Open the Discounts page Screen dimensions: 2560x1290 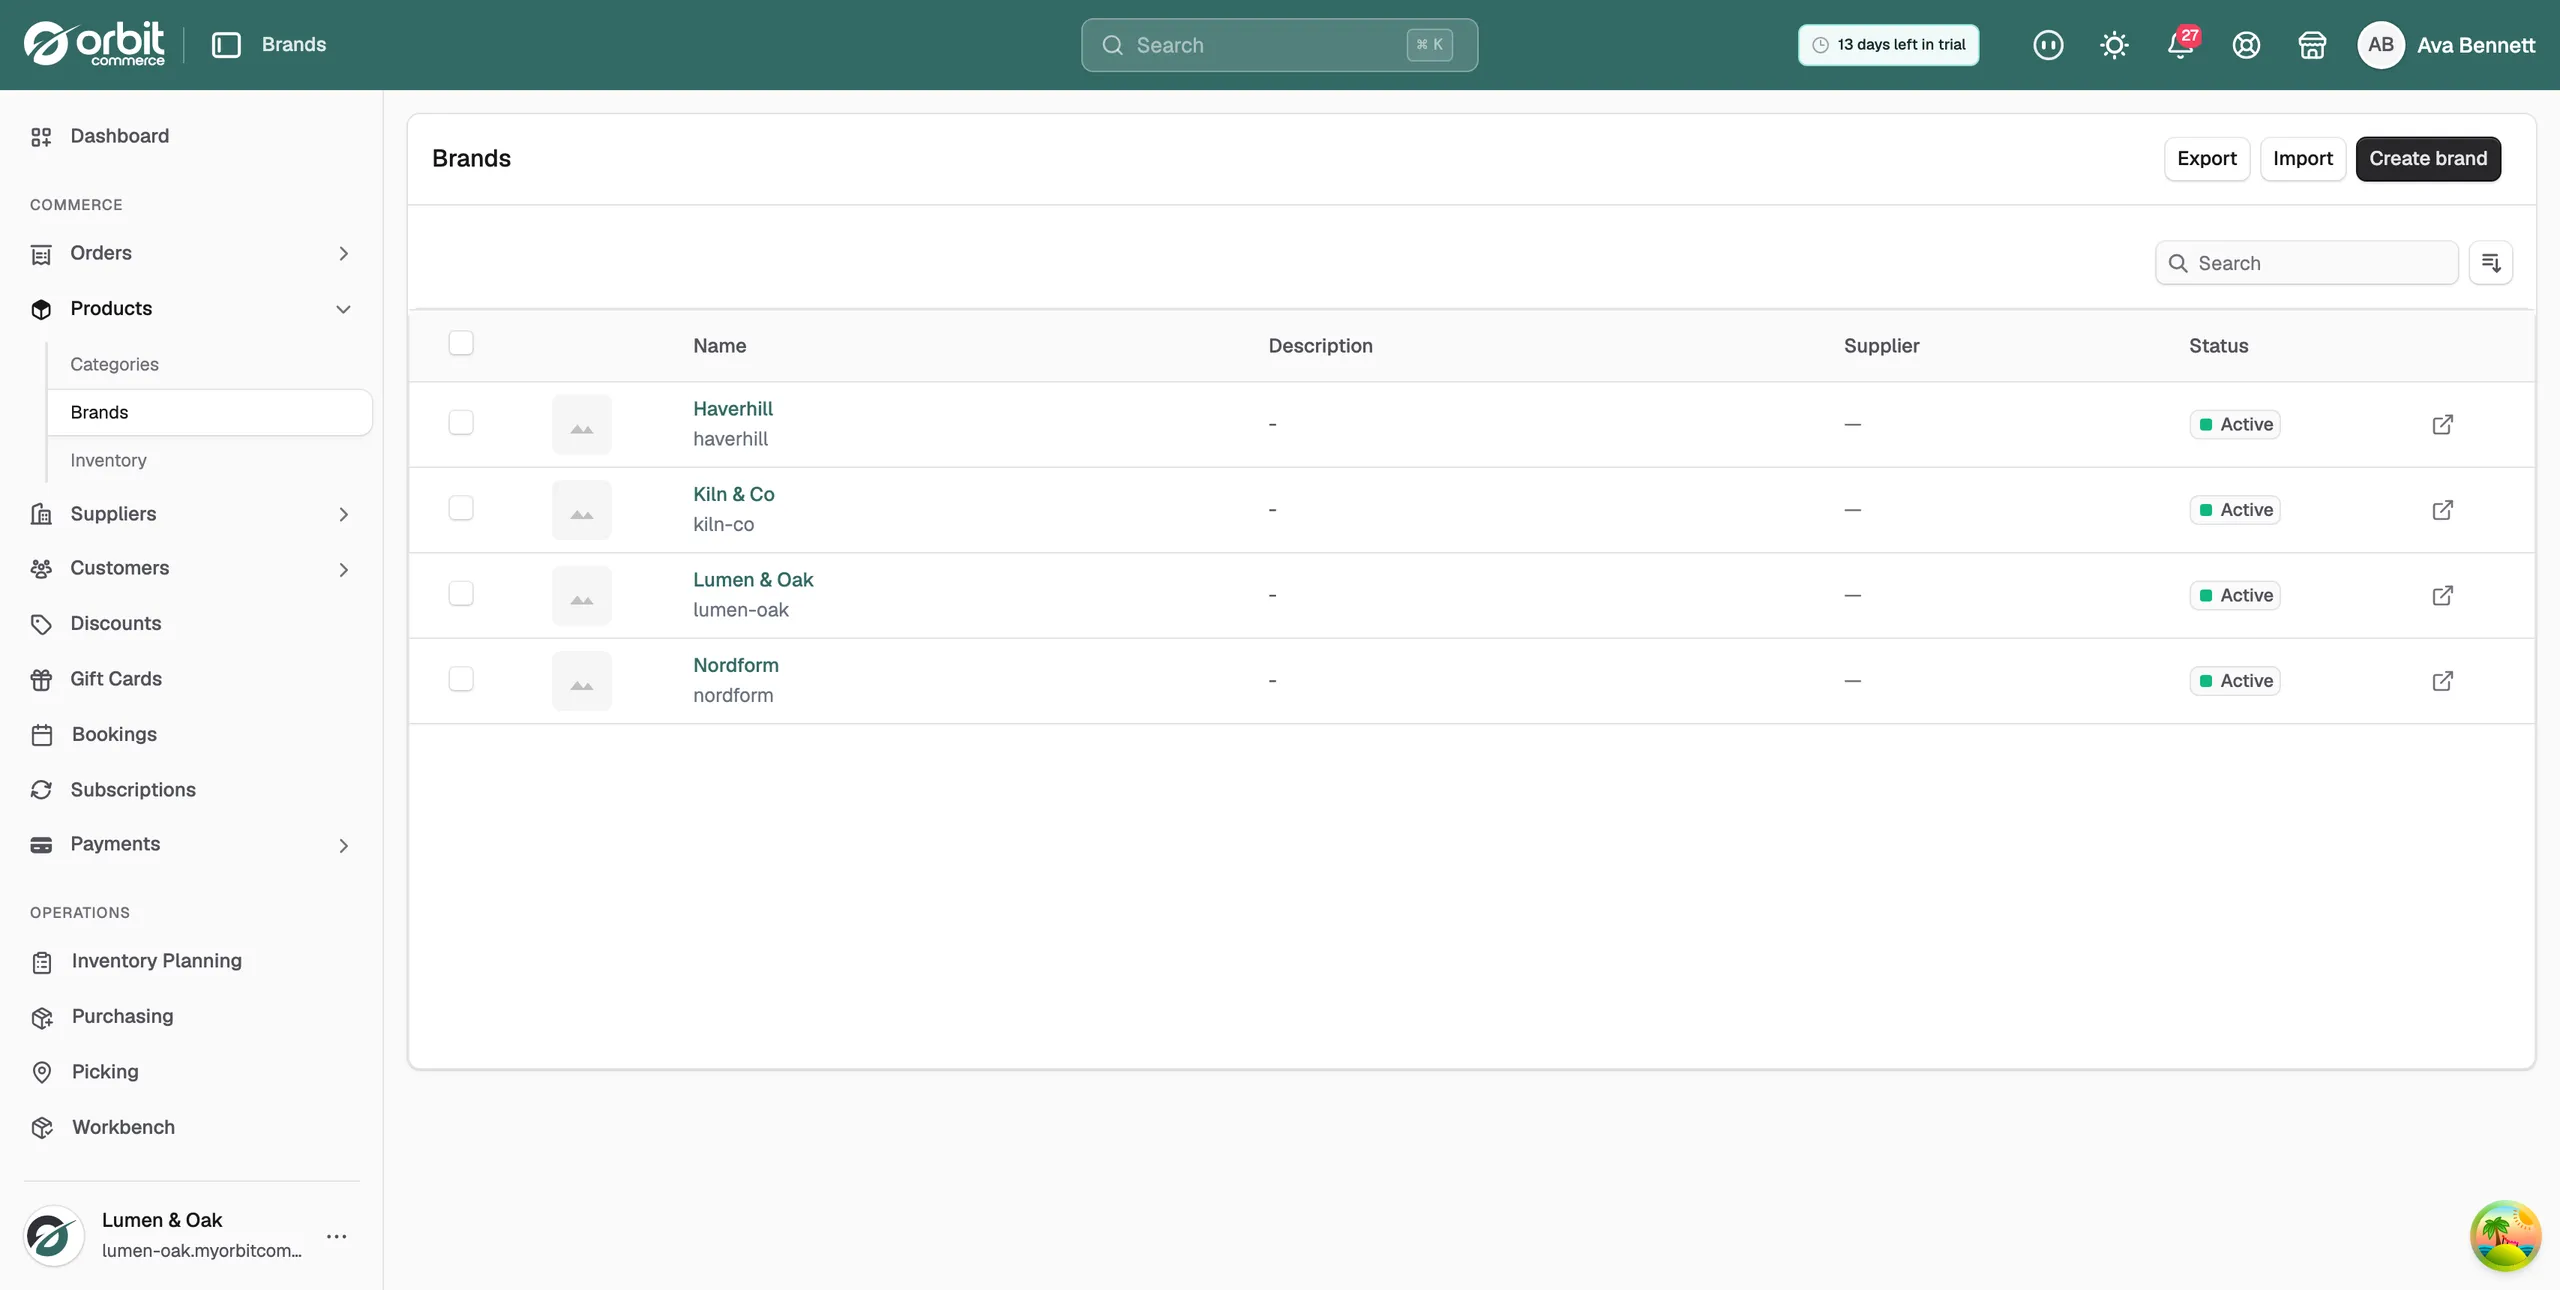[x=115, y=623]
